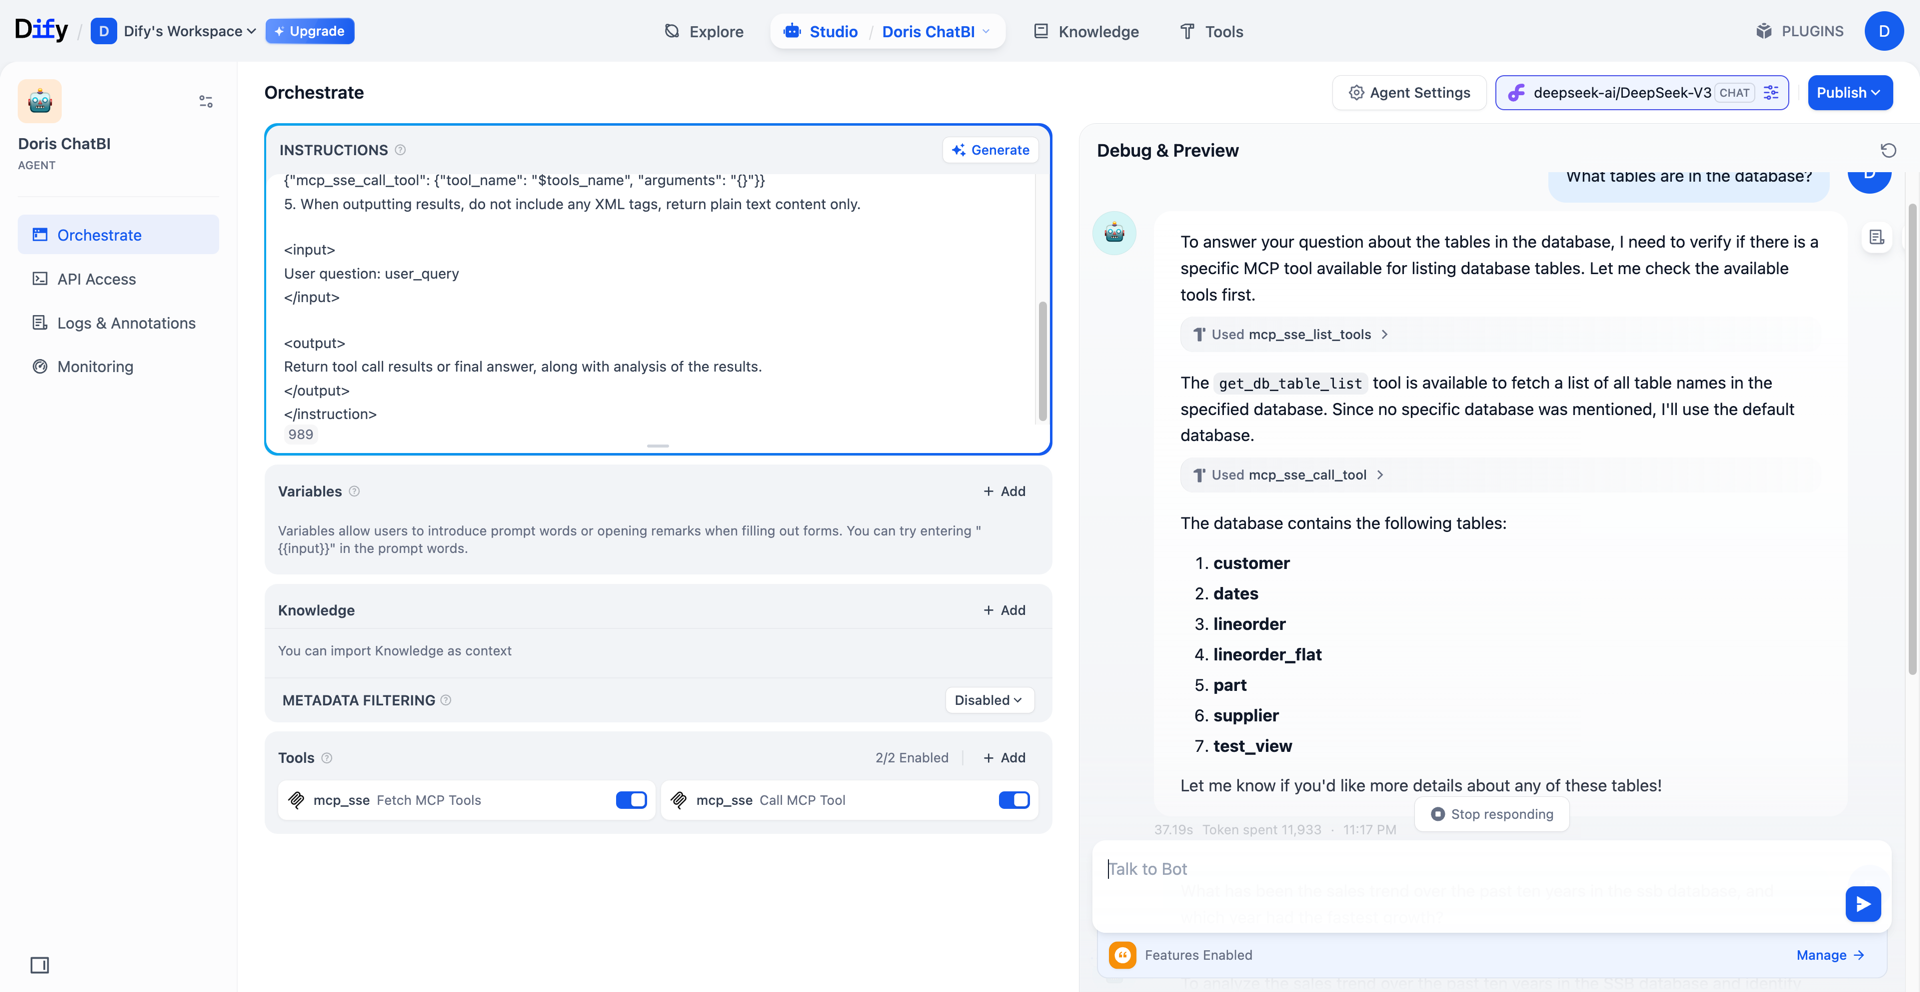1920x992 pixels.
Task: Go to the Explore tab
Action: click(x=704, y=31)
